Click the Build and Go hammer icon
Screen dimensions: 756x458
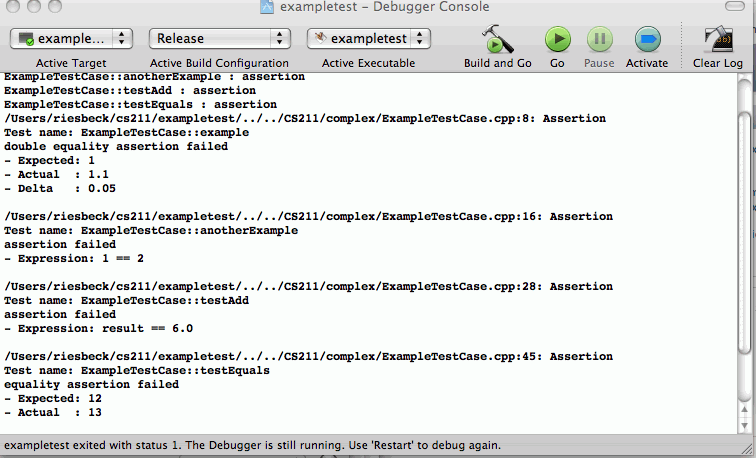[497, 39]
